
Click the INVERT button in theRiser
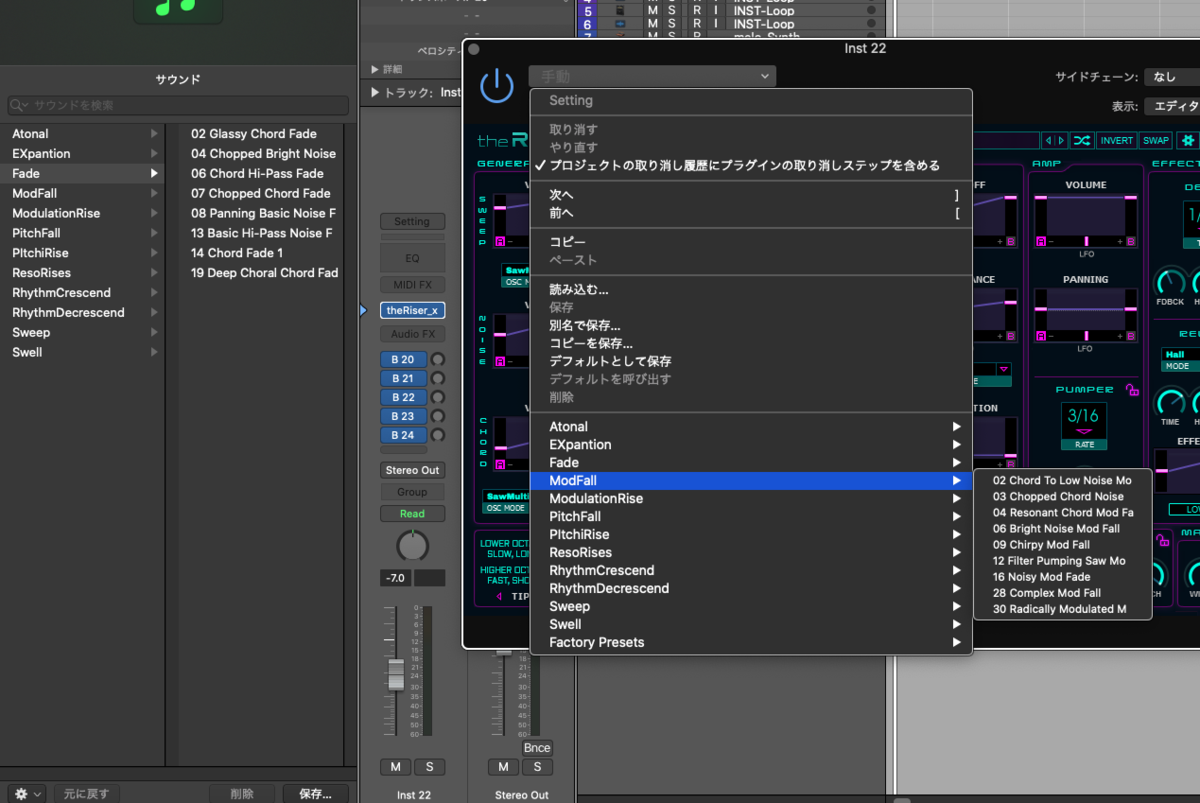1116,140
